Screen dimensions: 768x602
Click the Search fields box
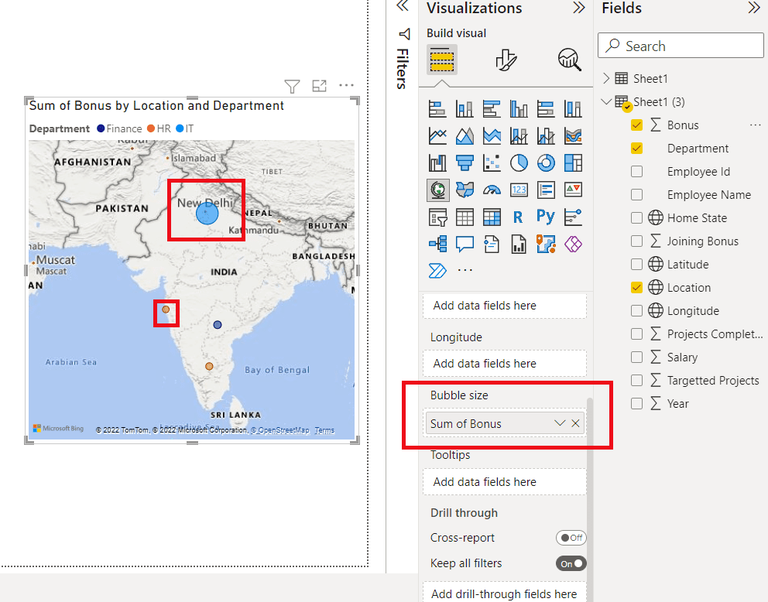[680, 46]
